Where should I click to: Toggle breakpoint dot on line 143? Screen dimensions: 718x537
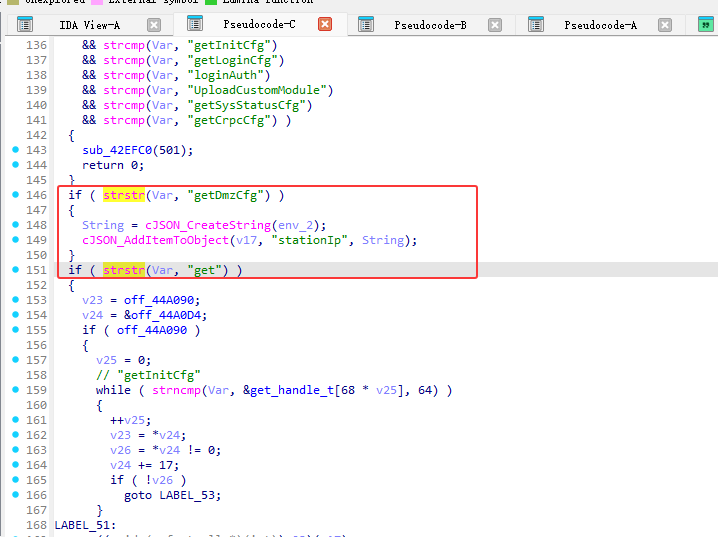14,150
